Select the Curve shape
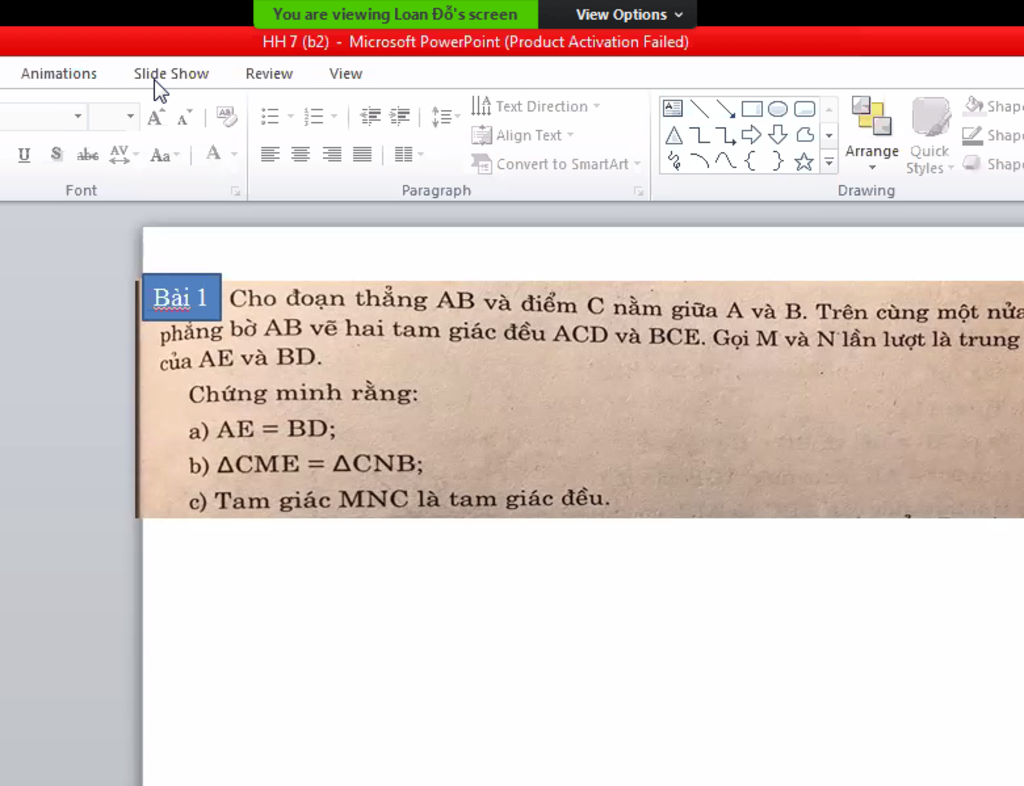Viewport: 1024px width, 786px height. pyautogui.click(x=726, y=161)
